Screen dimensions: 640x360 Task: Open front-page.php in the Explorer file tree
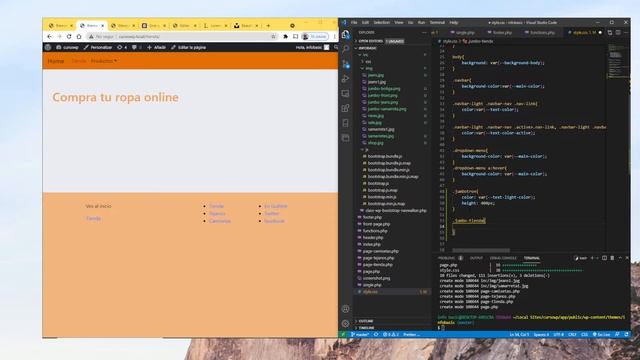[x=376, y=224]
